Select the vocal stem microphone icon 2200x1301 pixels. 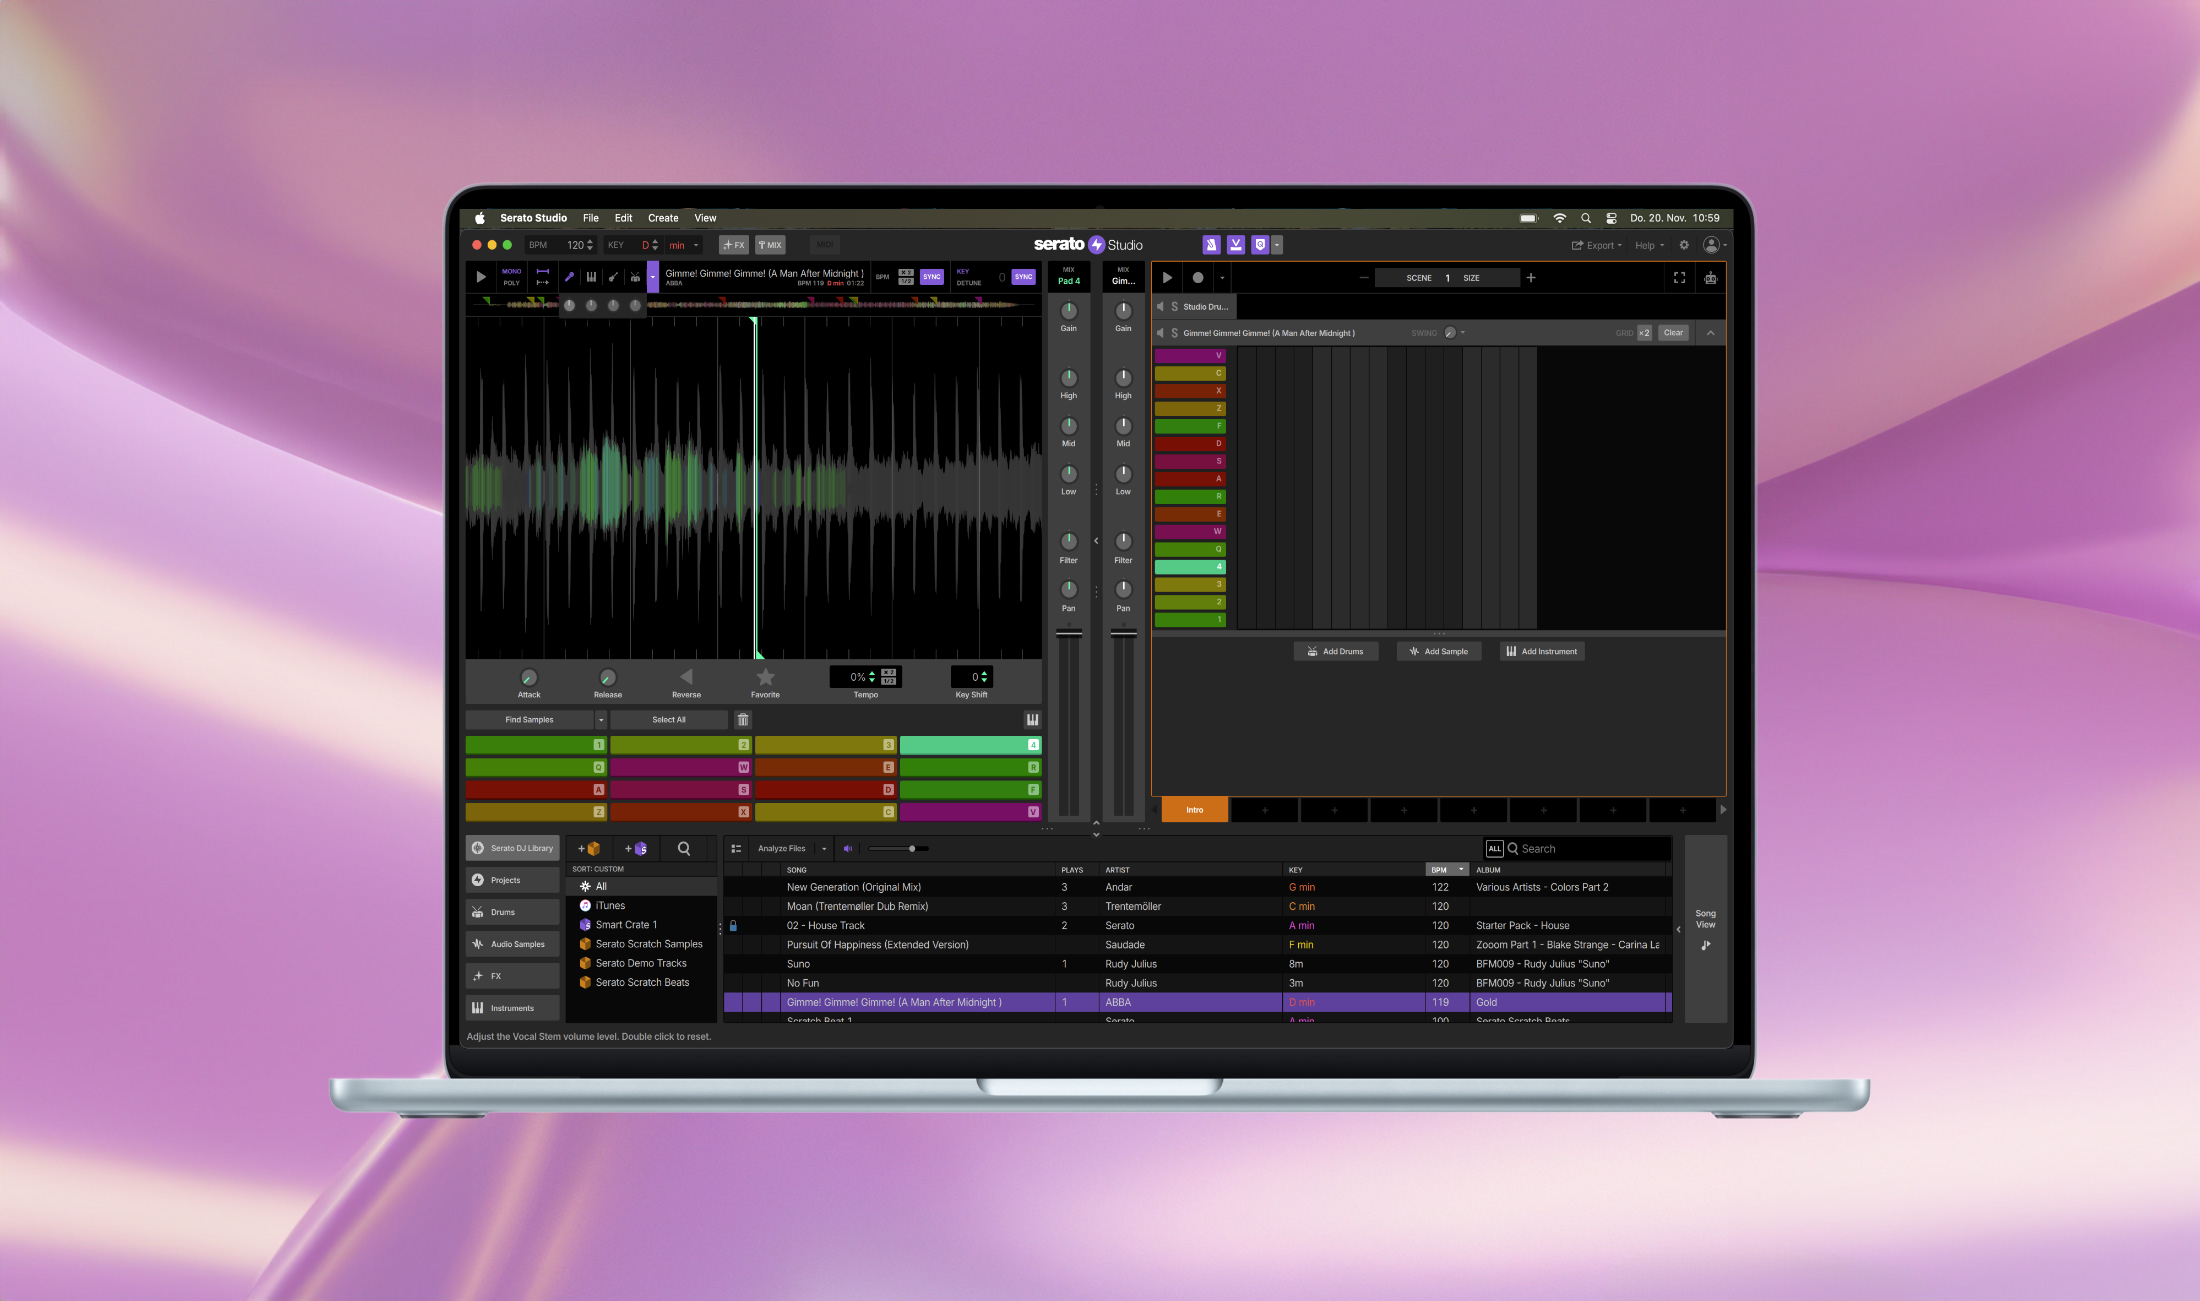(569, 276)
